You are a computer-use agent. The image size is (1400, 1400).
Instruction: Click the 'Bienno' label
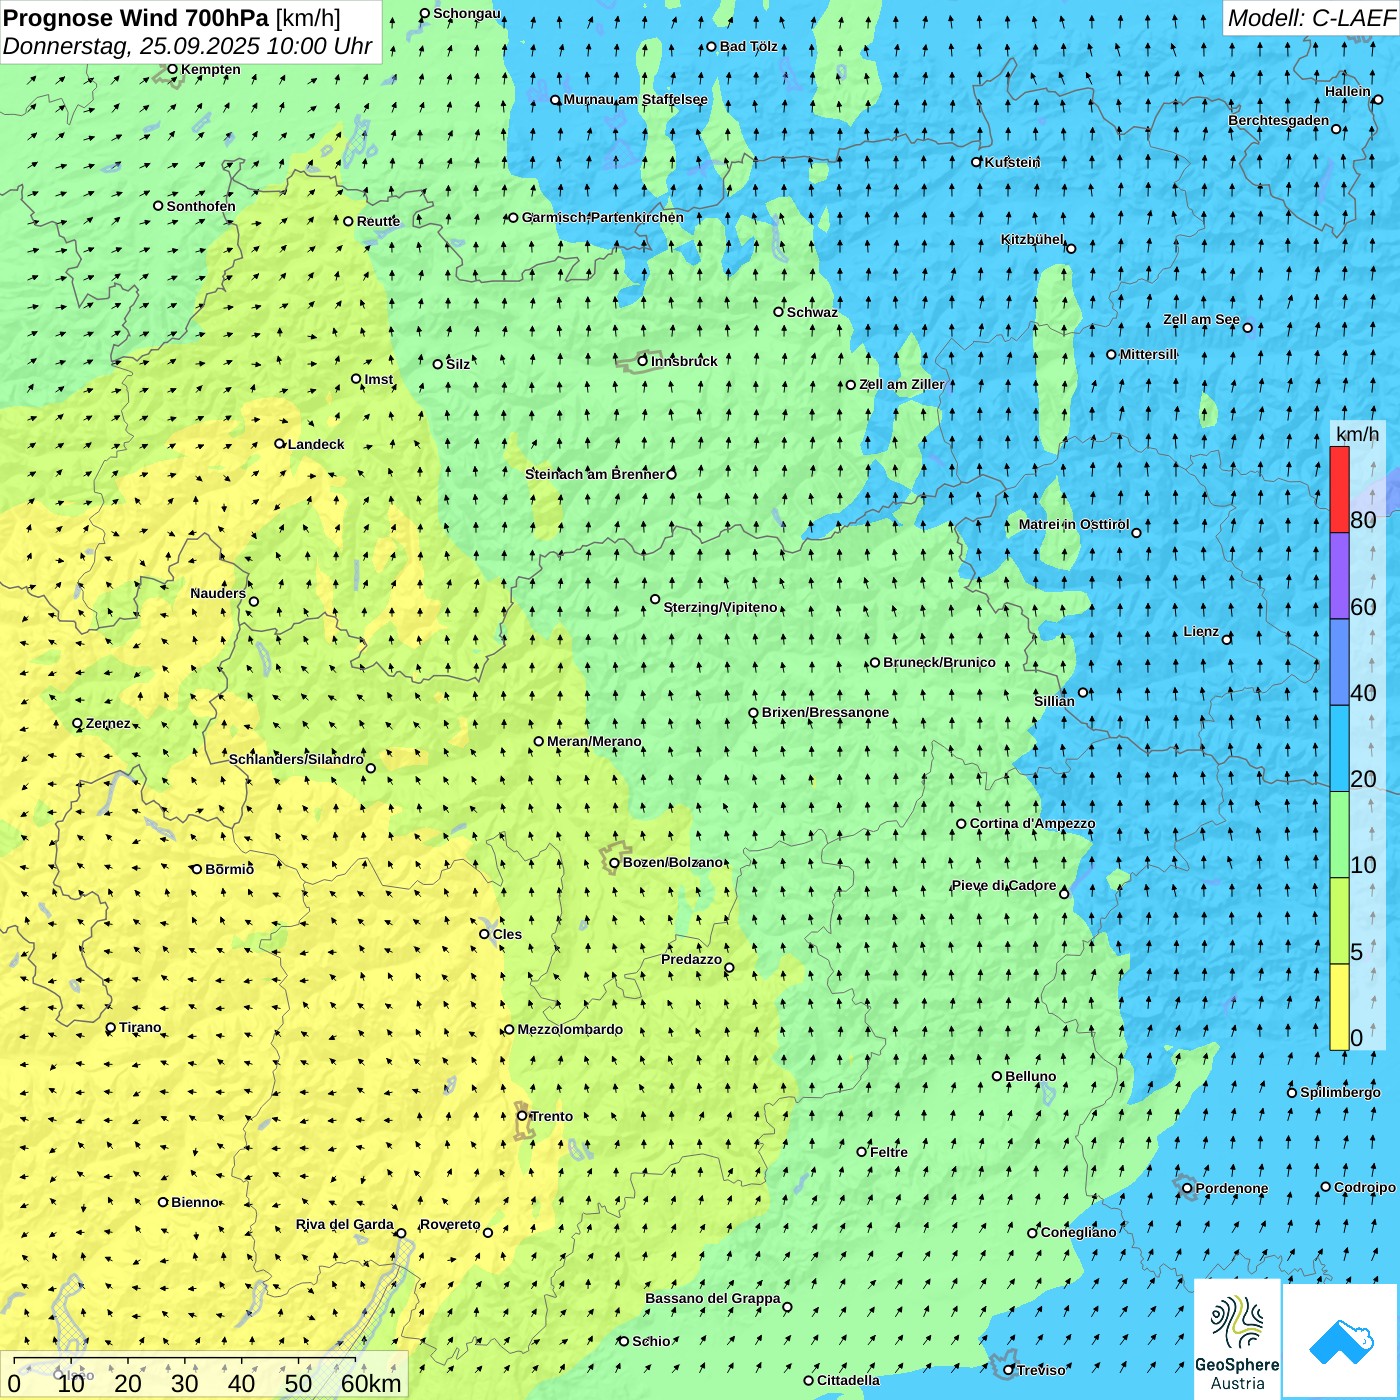click(194, 1202)
